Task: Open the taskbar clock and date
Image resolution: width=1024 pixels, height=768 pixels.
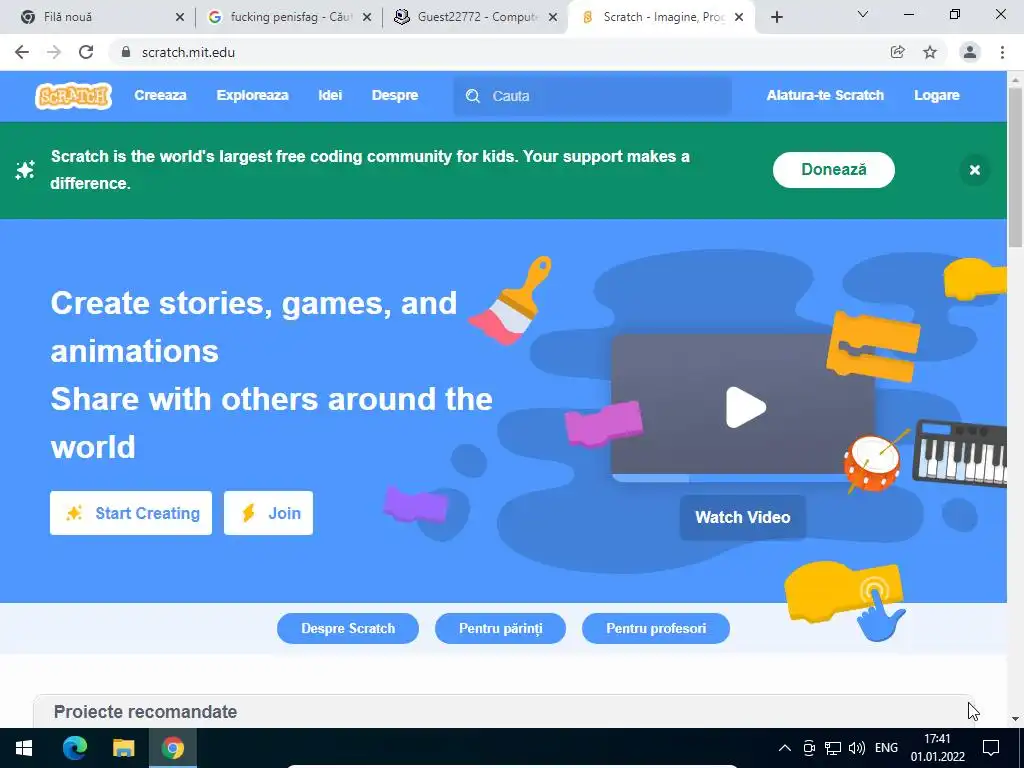Action: (938, 748)
